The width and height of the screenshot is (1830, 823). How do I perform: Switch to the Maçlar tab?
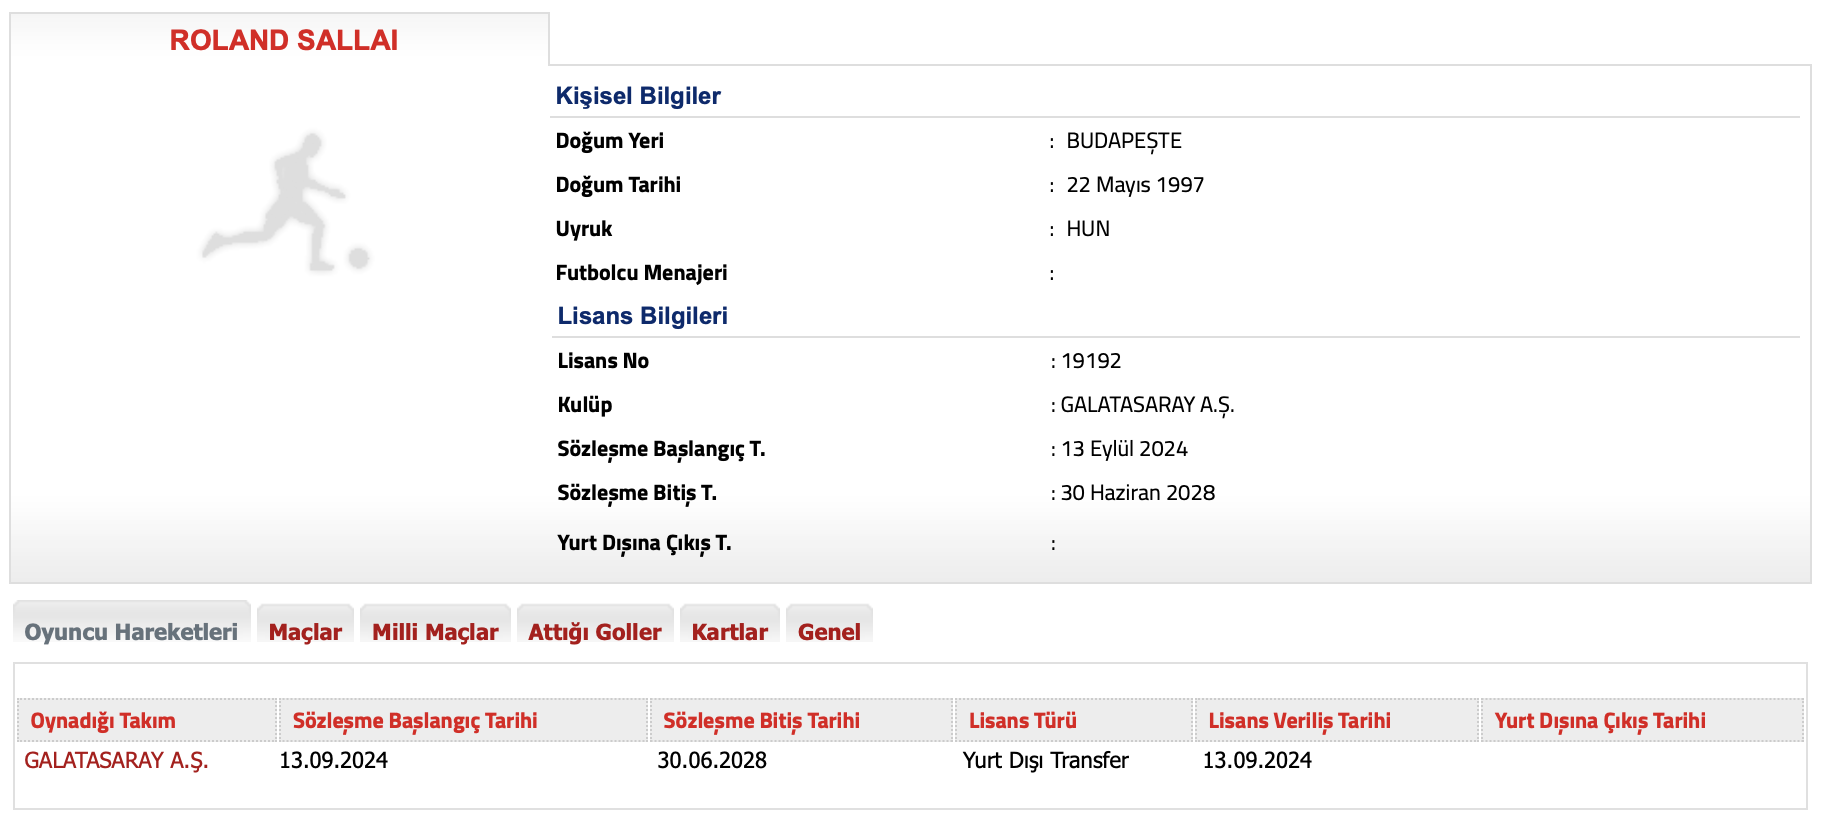click(x=305, y=632)
